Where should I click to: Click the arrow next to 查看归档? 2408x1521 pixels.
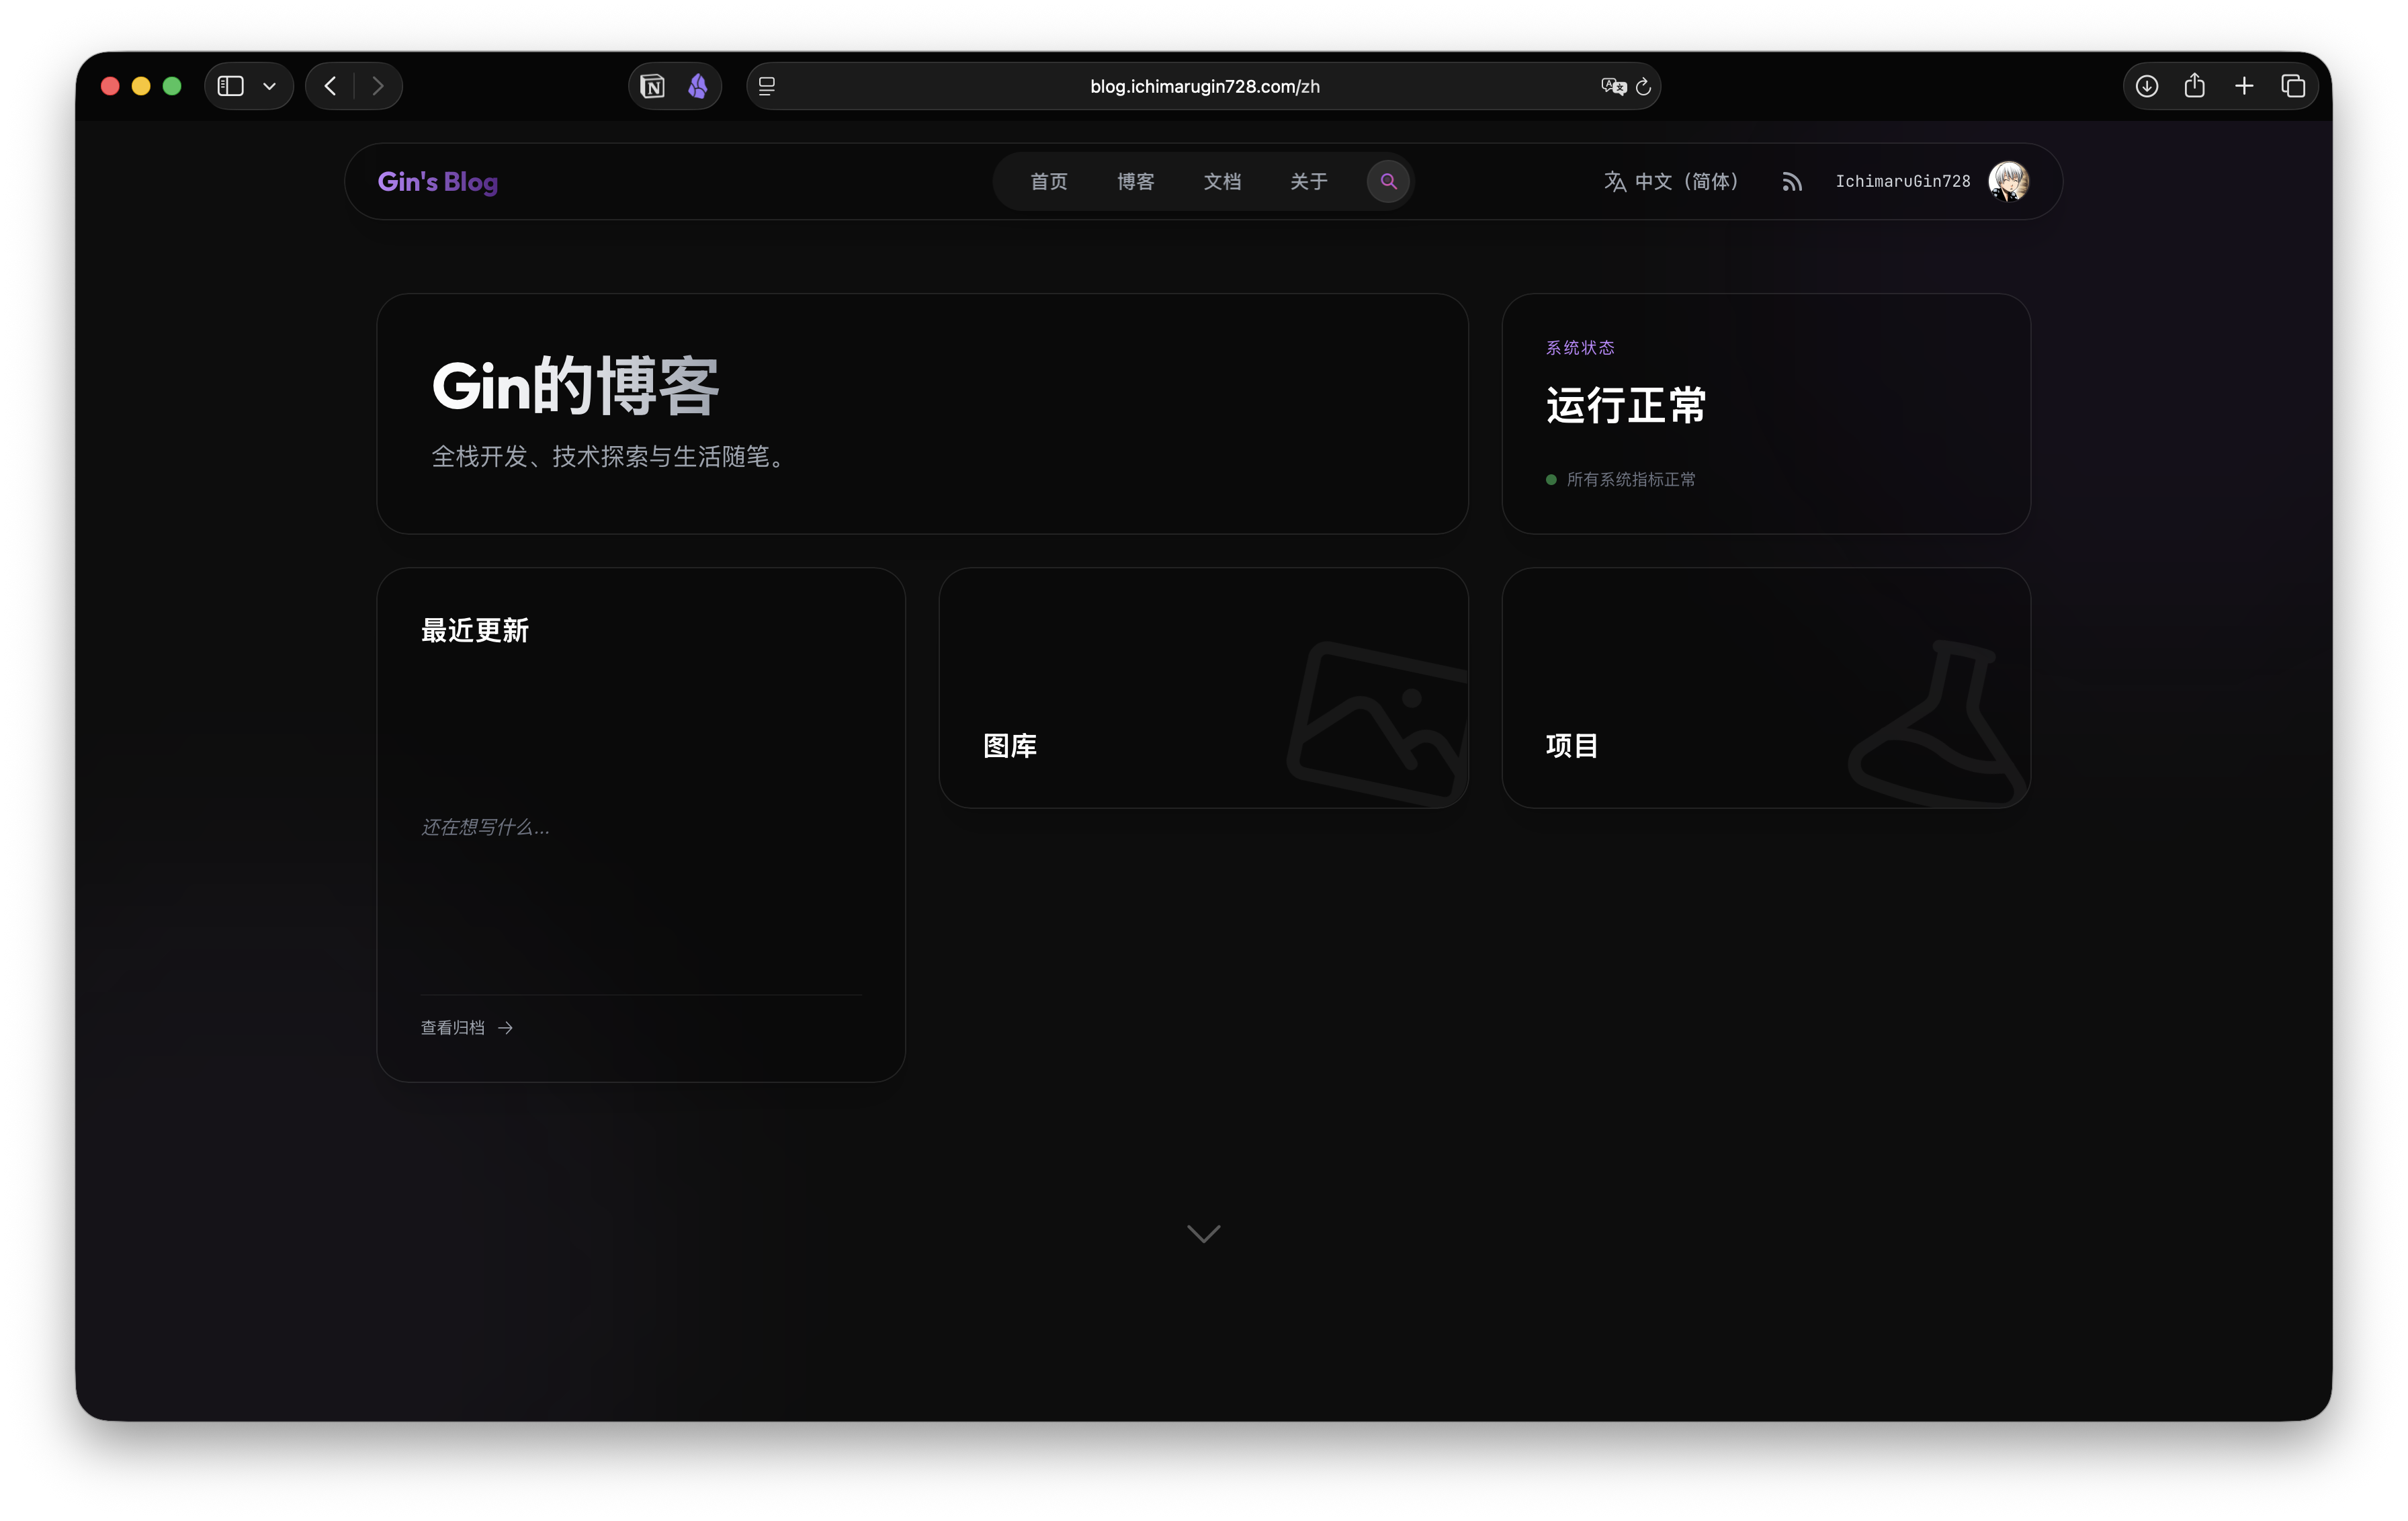point(505,1028)
